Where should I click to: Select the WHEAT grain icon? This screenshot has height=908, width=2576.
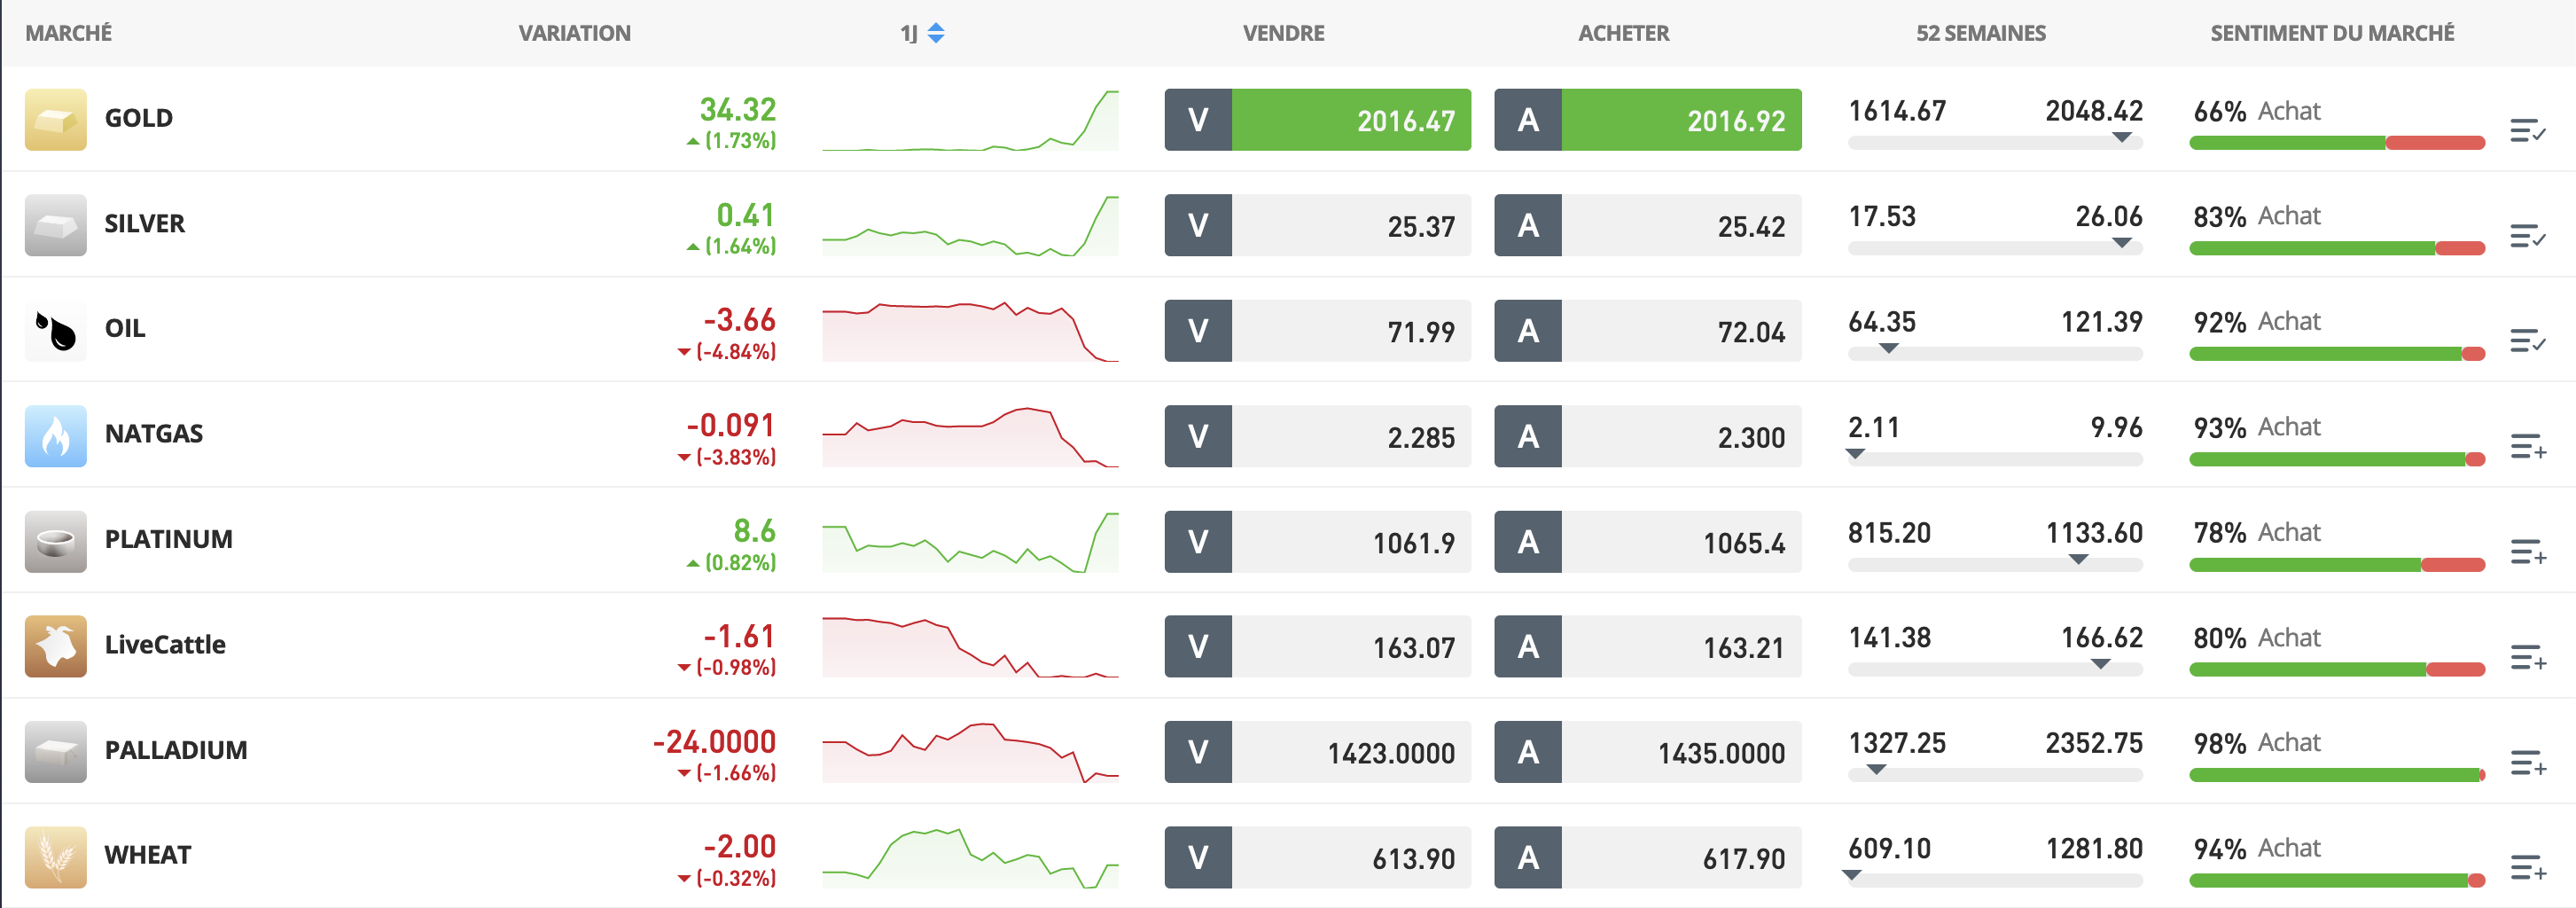pos(55,857)
